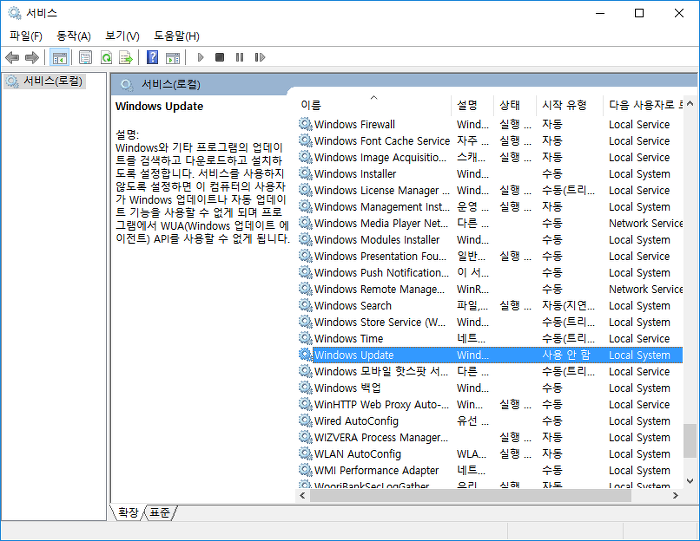Click the vertical scrollbar thumb
Viewport: 700px width, 541px height.
[690, 441]
